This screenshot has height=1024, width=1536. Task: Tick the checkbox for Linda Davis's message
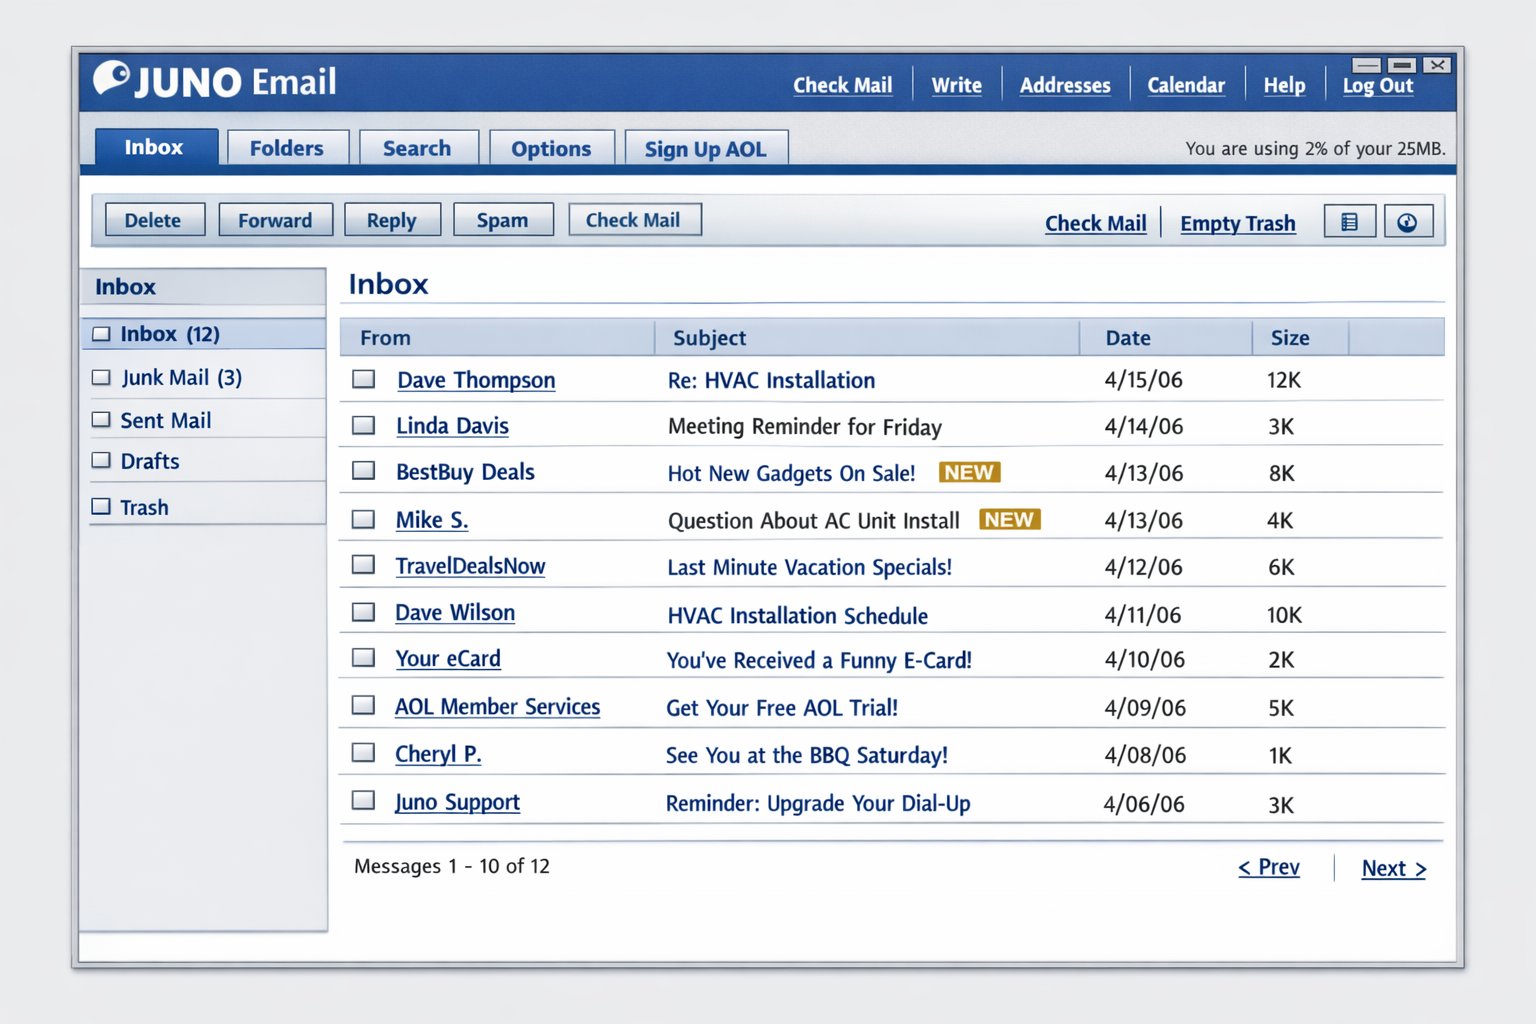[x=364, y=426]
